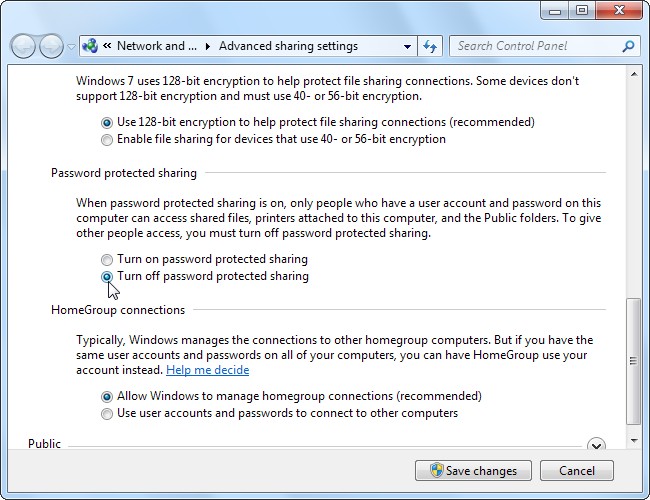Open the arrow after Network and...

208,46
